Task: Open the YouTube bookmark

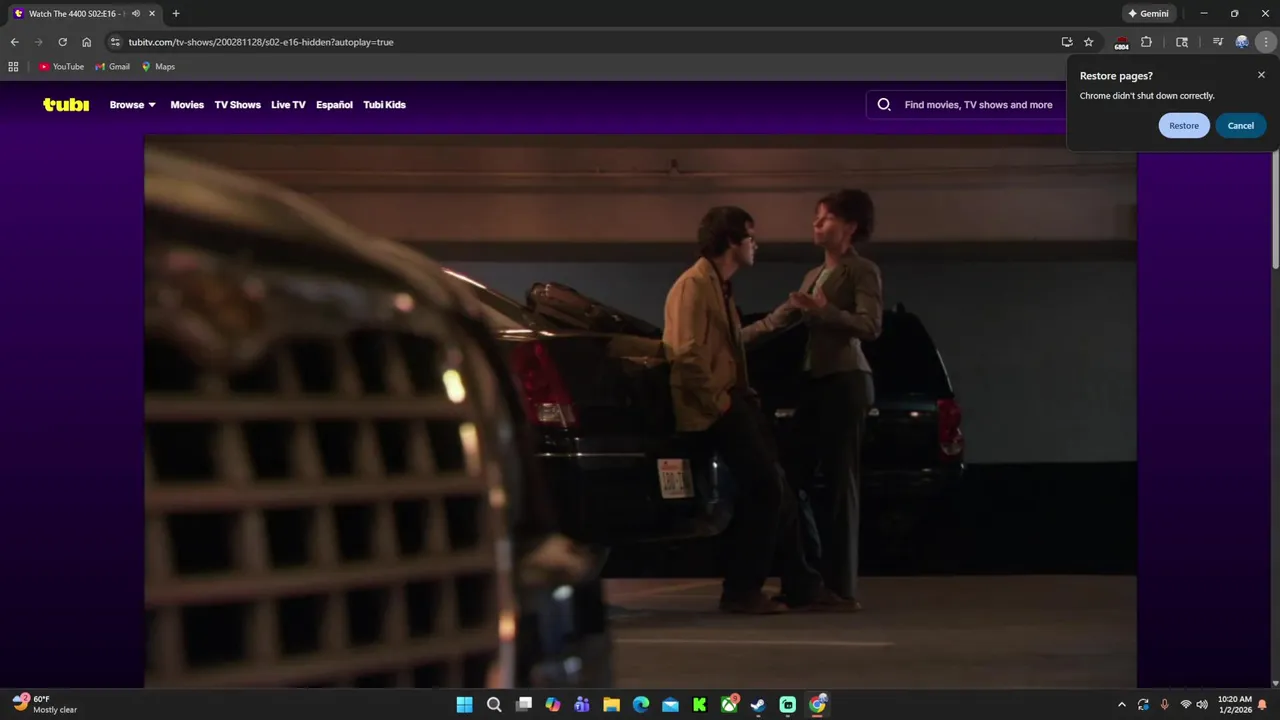Action: pos(61,67)
